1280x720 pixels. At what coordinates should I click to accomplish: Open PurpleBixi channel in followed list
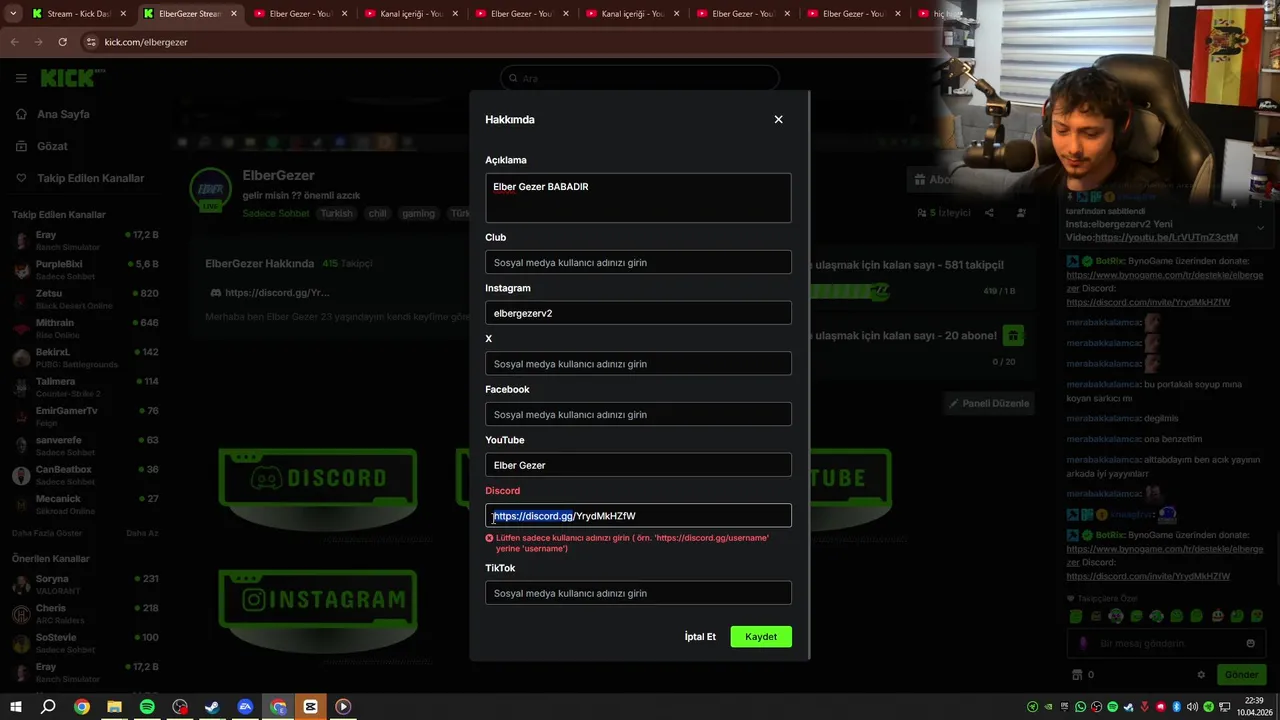coord(85,269)
